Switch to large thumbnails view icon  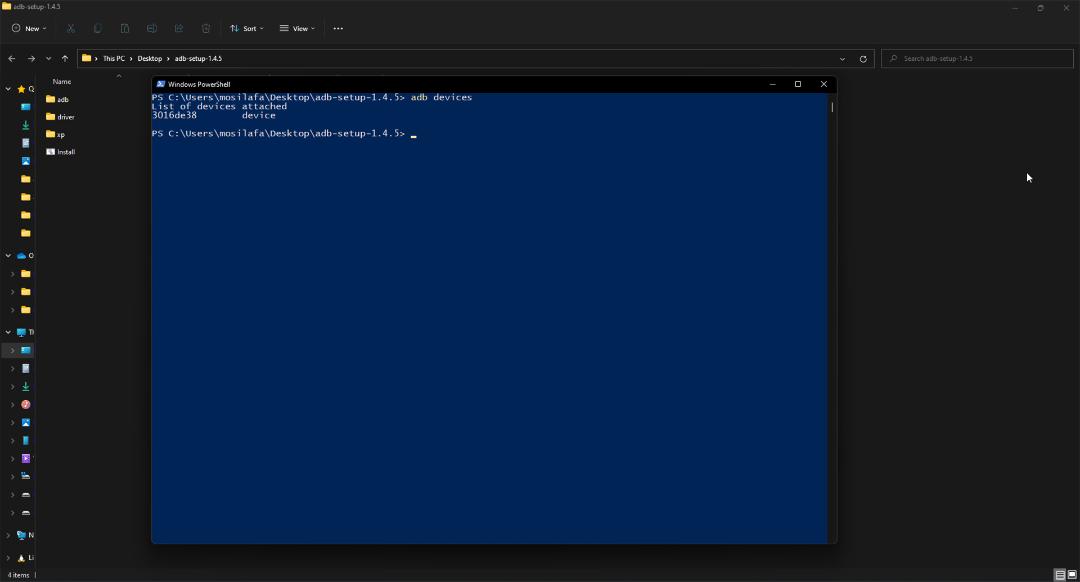tap(1072, 574)
